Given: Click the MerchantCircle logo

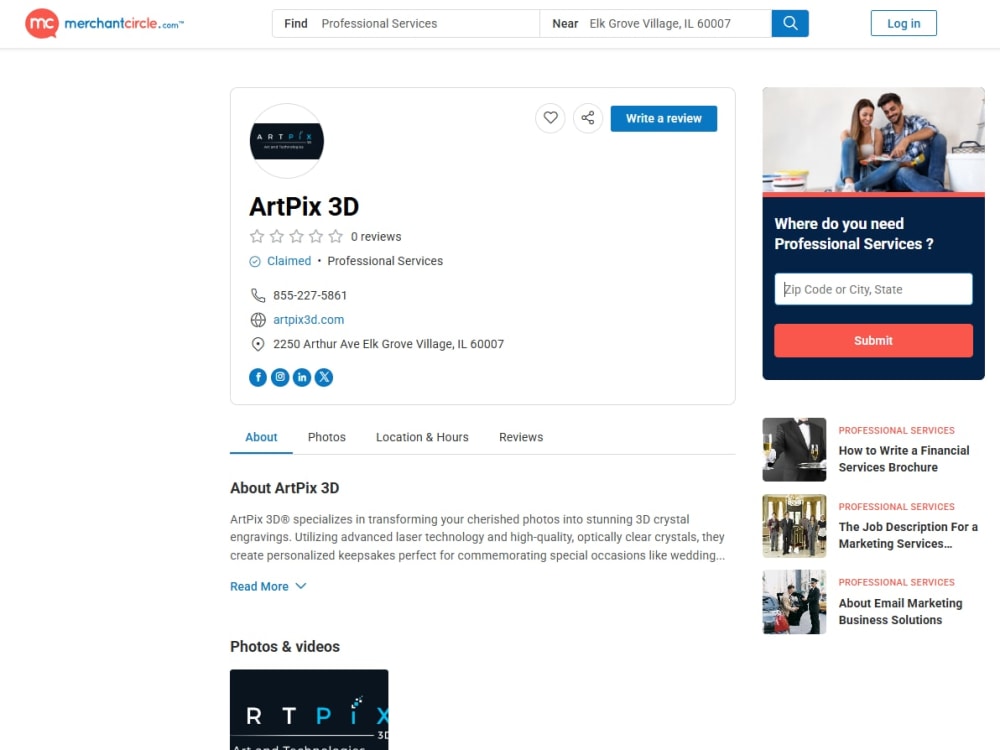Looking at the screenshot, I should (x=105, y=24).
